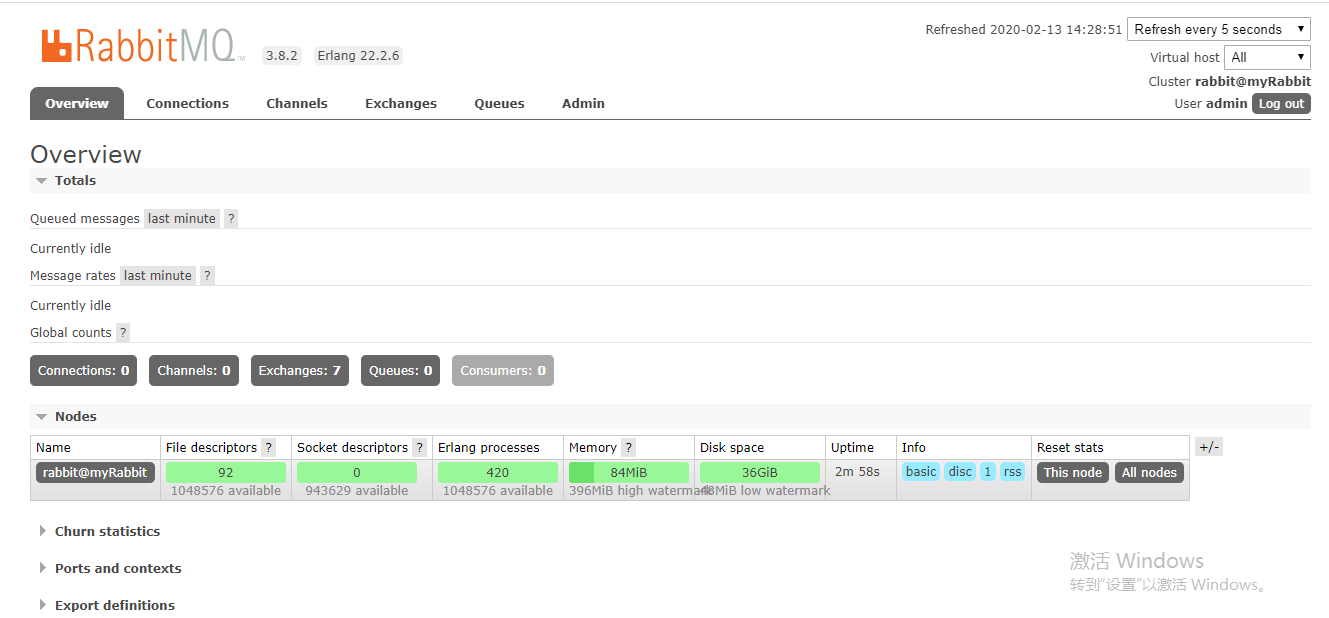Screen dimensions: 1329x618
Task: Click the Socket descriptors 0 bar
Action: coord(357,472)
